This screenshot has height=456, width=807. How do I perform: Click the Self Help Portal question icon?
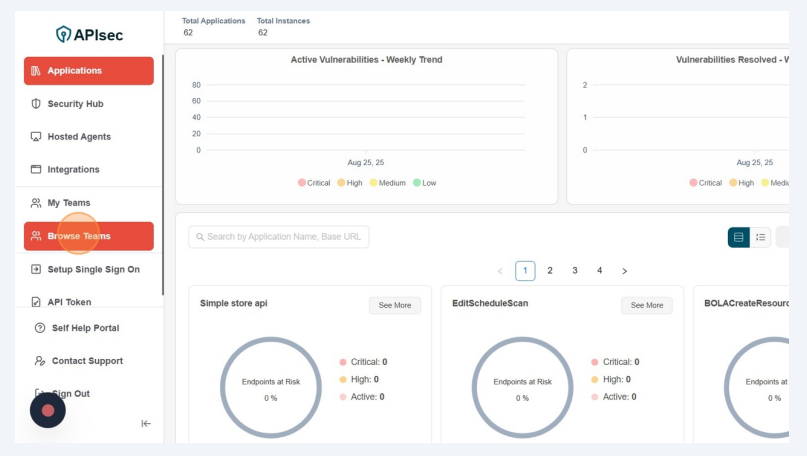(40, 328)
